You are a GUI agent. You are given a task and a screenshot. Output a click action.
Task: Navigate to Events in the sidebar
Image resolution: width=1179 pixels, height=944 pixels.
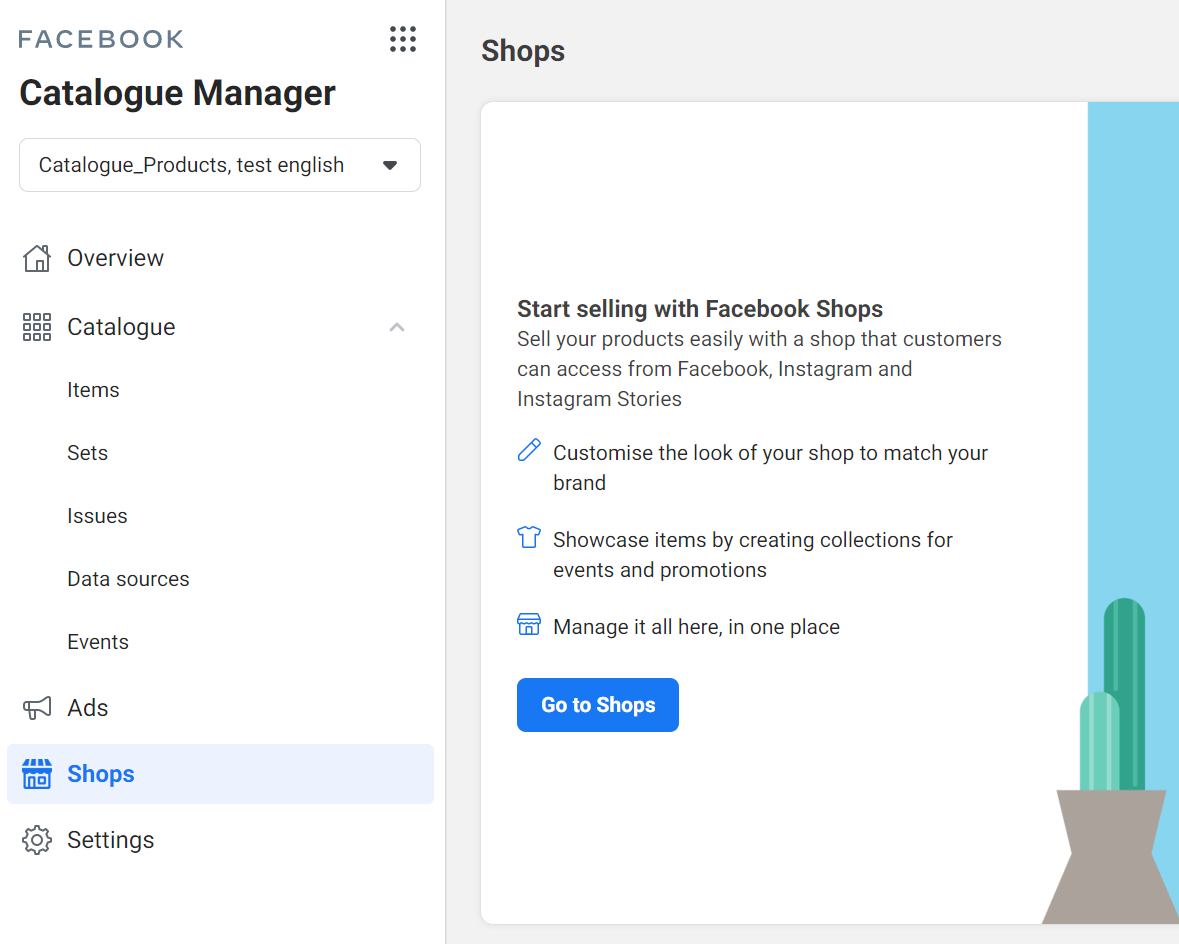tap(98, 642)
